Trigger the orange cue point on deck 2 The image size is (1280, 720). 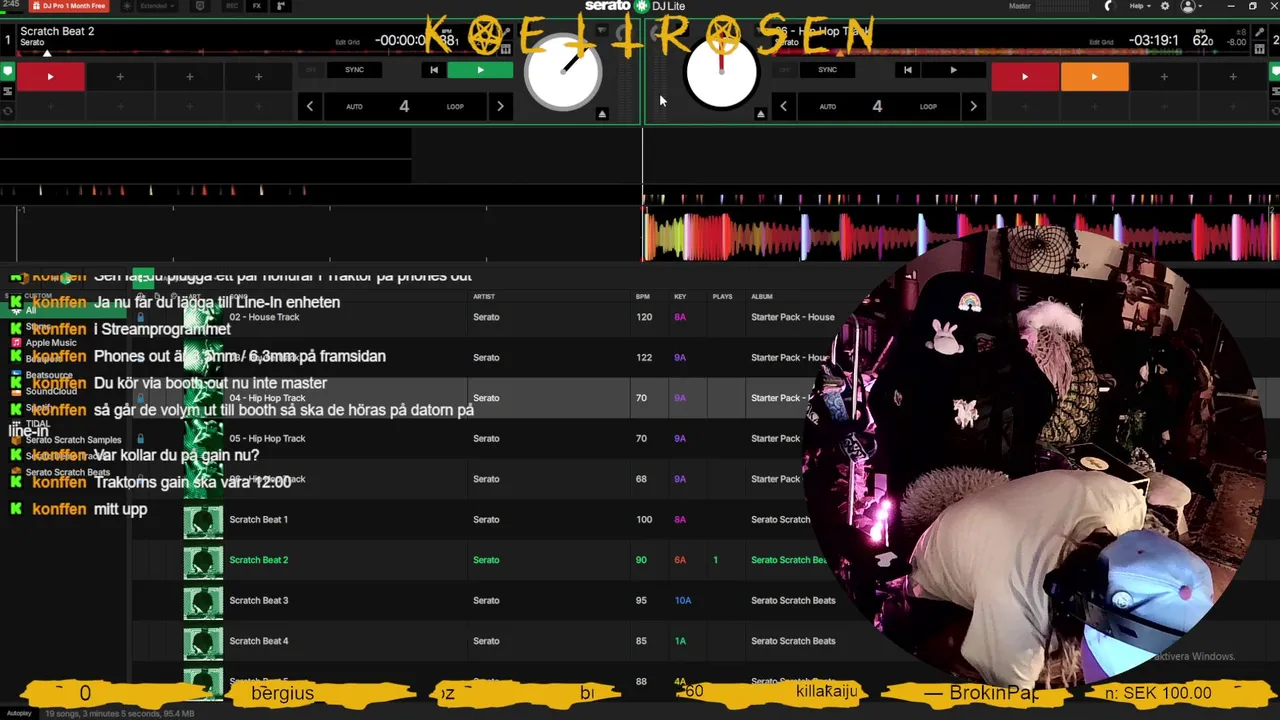click(1094, 76)
